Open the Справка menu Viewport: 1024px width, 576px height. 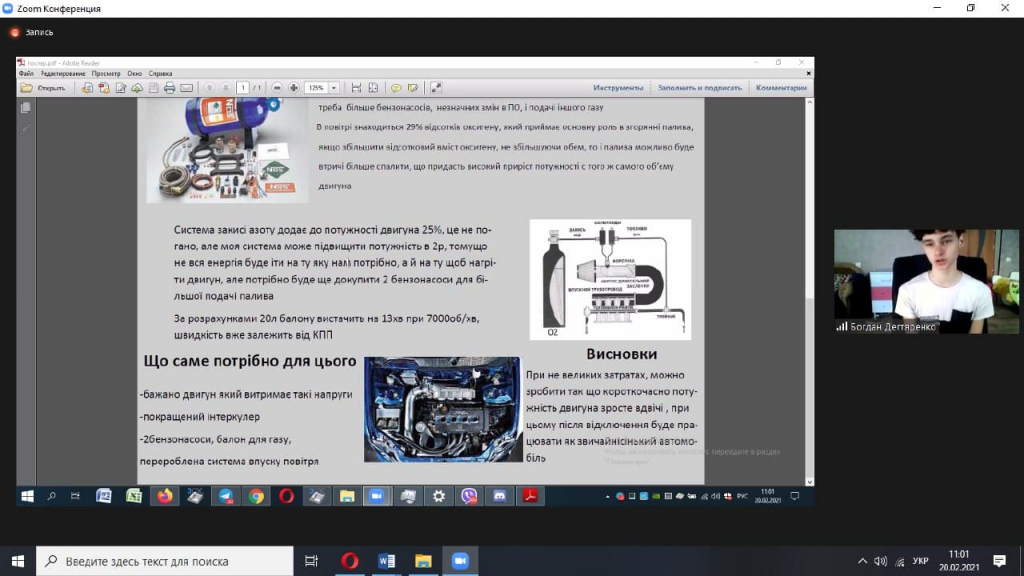click(160, 74)
